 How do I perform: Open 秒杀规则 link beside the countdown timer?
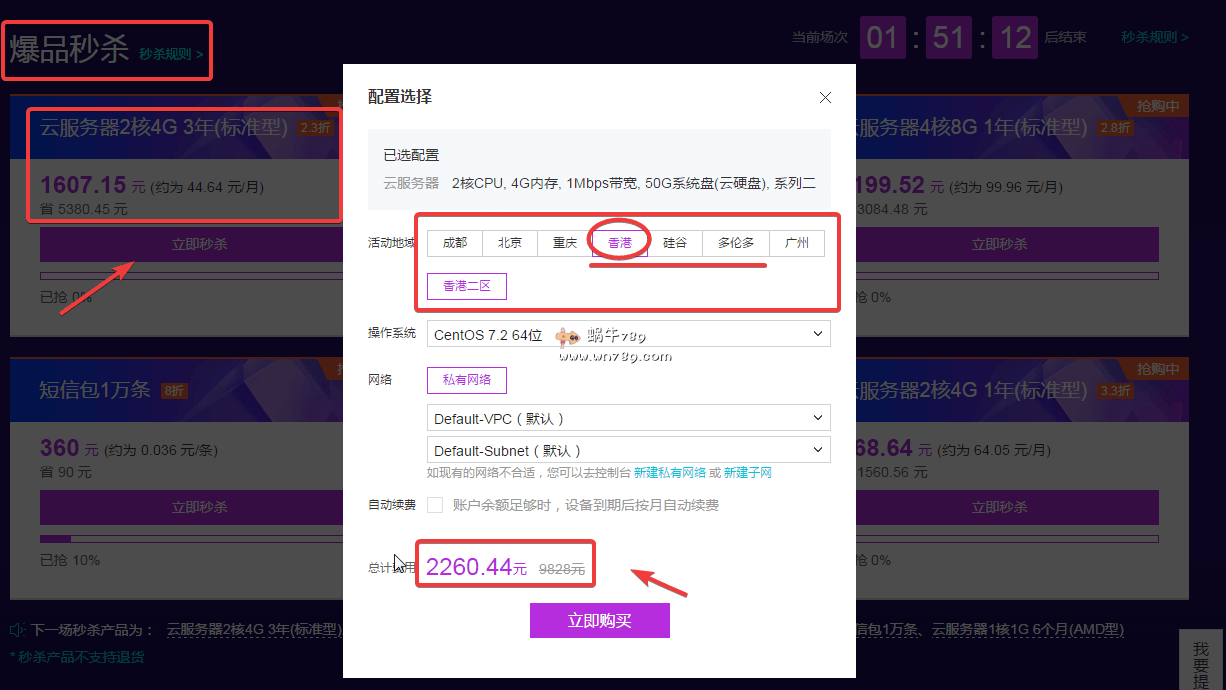pos(1154,37)
